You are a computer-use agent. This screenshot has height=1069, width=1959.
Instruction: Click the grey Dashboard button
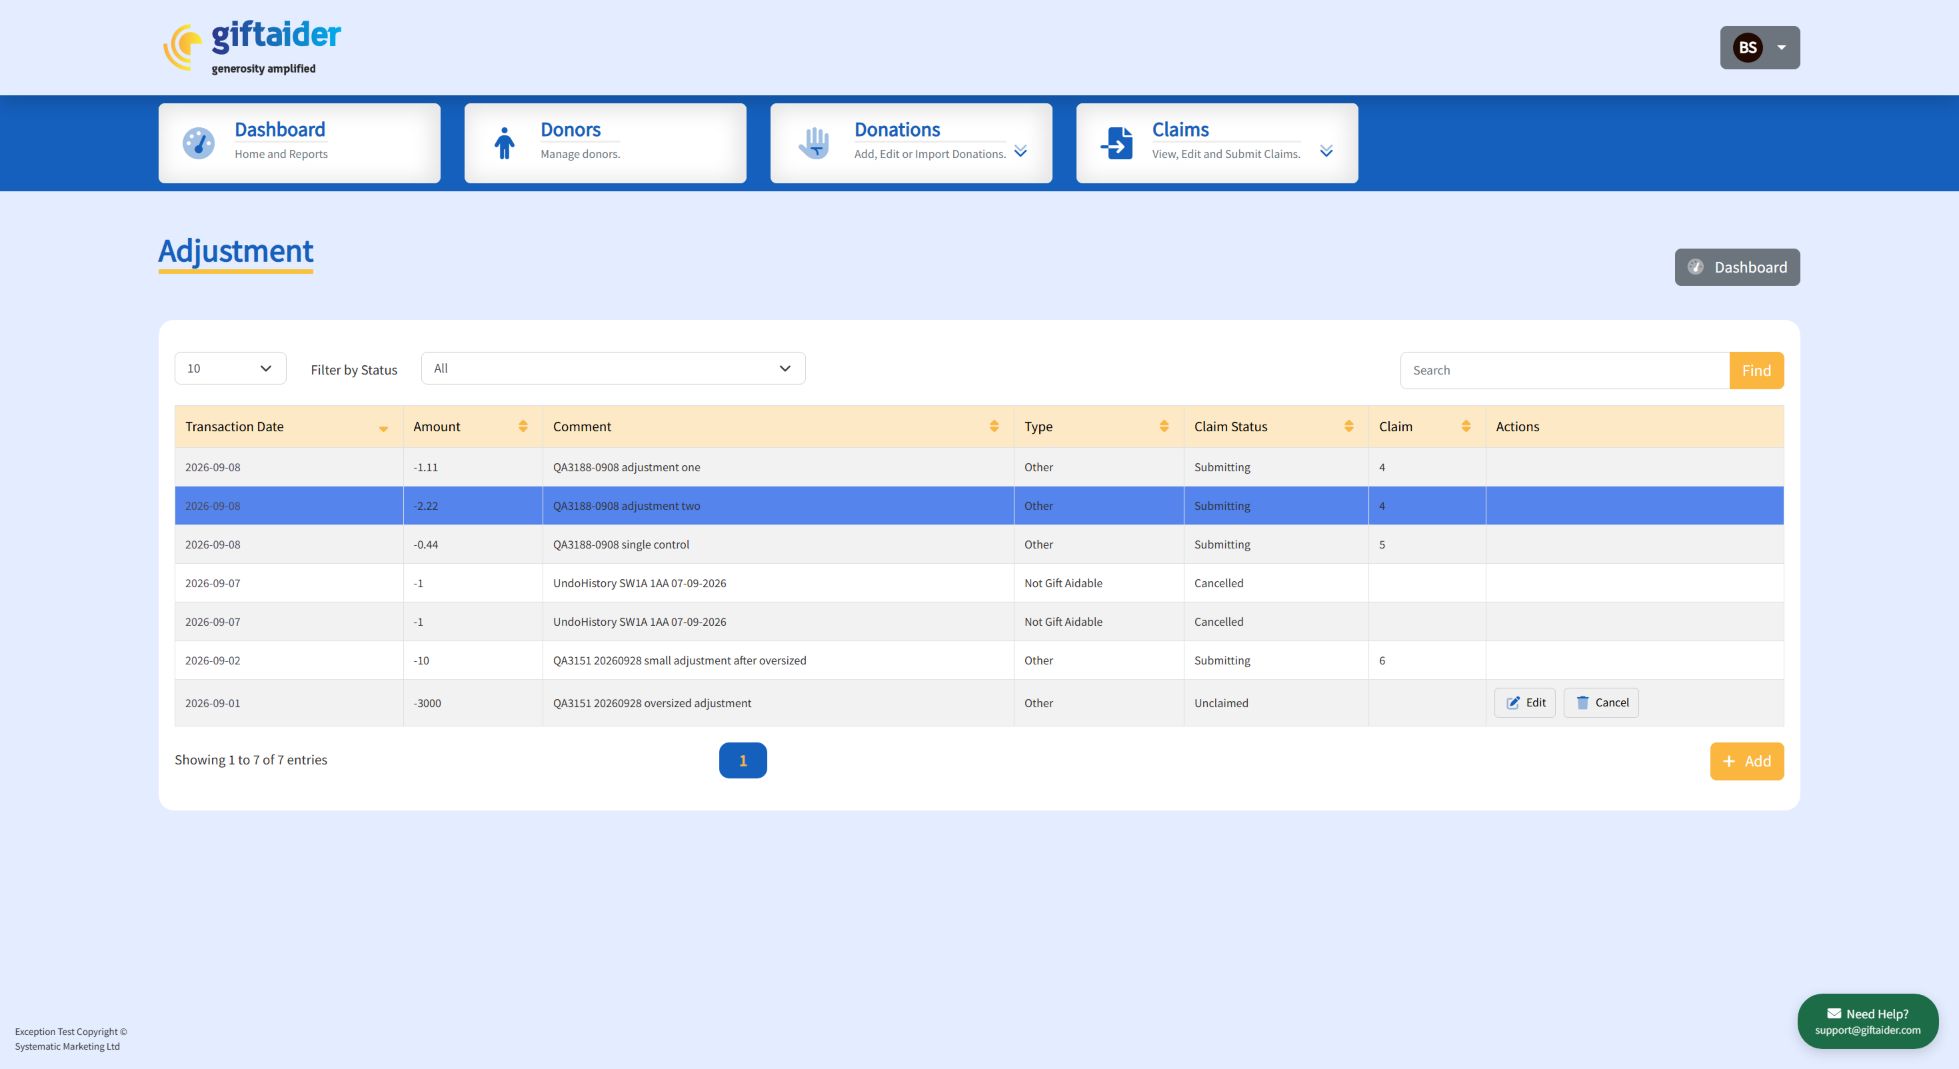click(1737, 267)
